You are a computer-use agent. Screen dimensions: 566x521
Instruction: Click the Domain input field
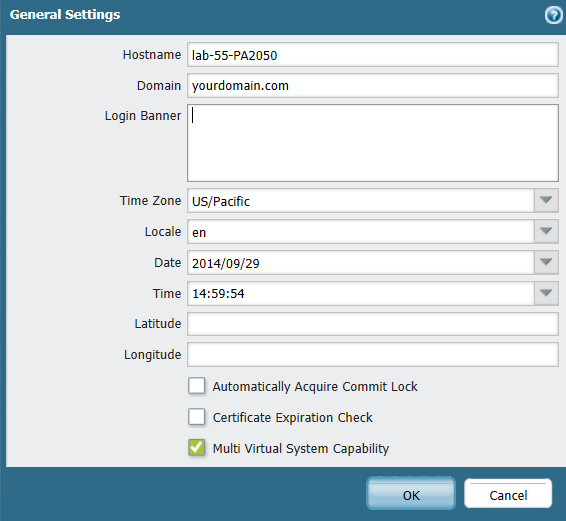click(373, 86)
